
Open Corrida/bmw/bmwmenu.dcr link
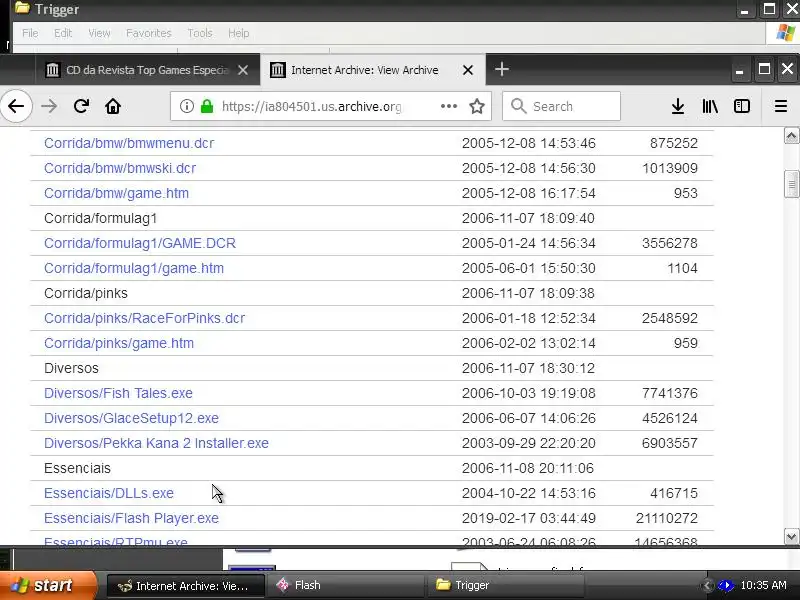pyautogui.click(x=129, y=143)
